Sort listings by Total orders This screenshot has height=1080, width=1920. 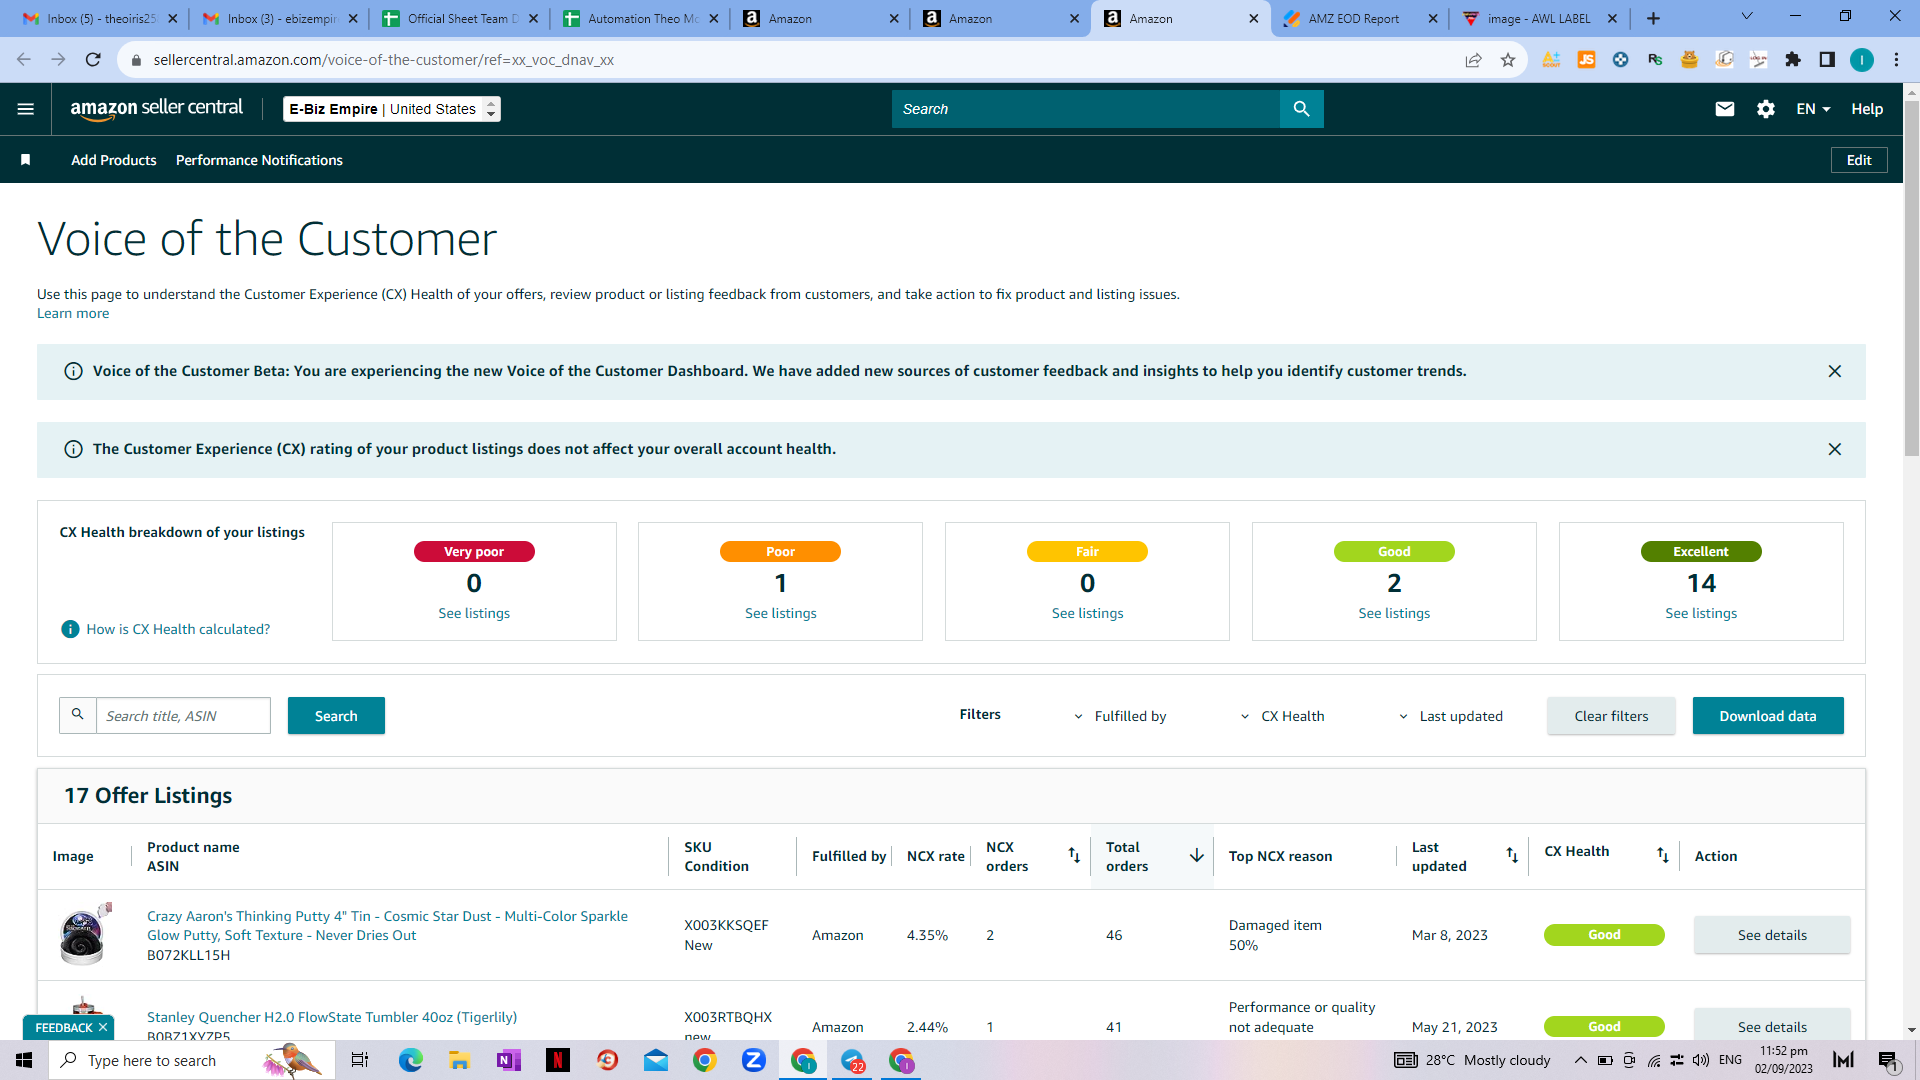[1196, 855]
